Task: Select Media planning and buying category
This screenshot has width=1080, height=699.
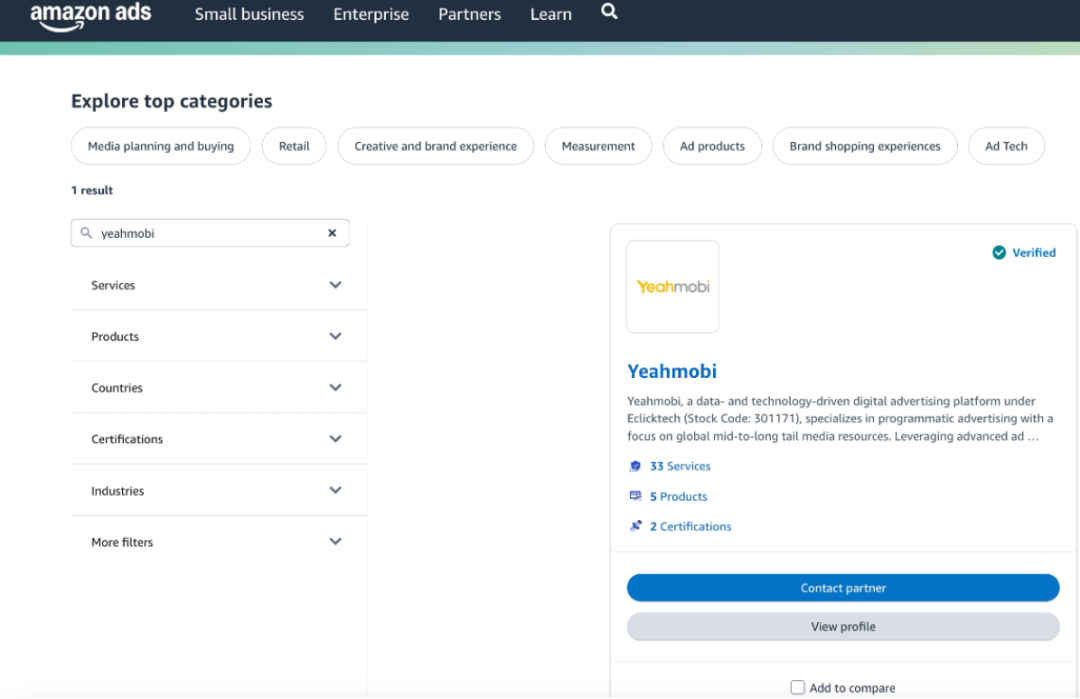Action: (160, 146)
